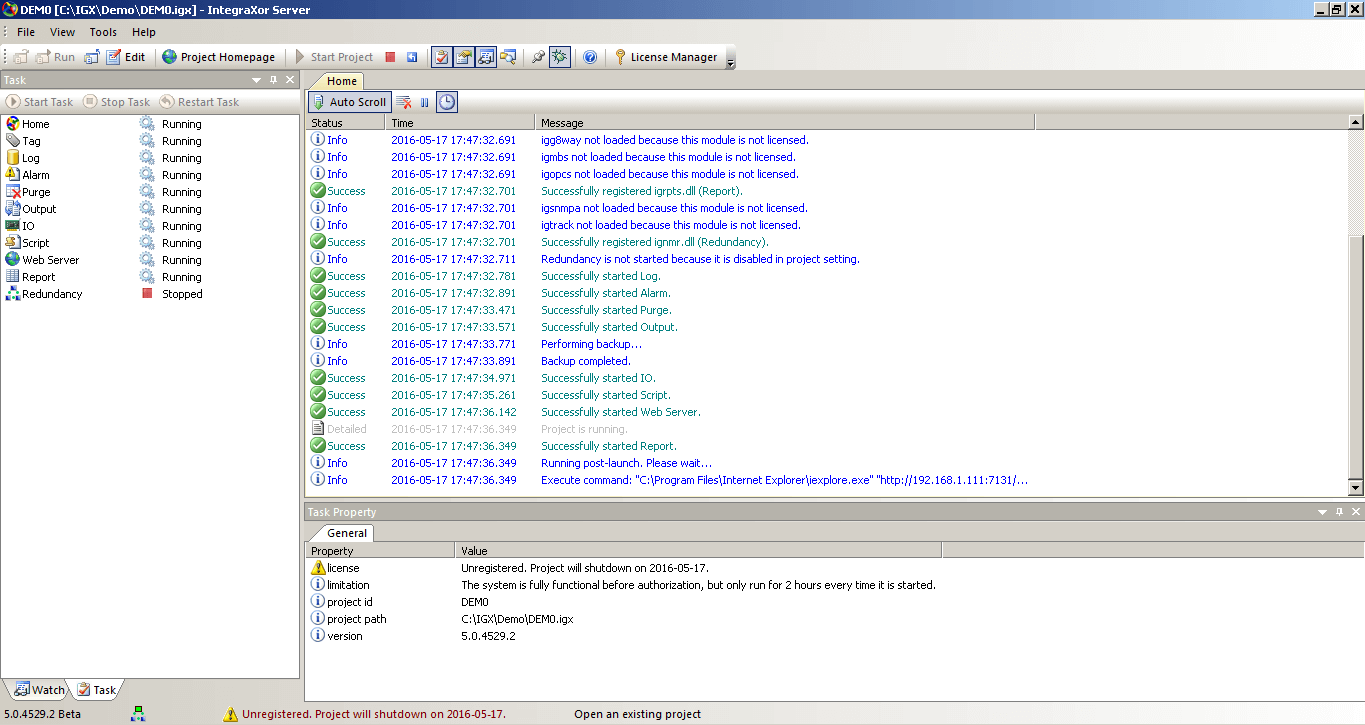Click the warning icon in the status bar

[x=231, y=714]
